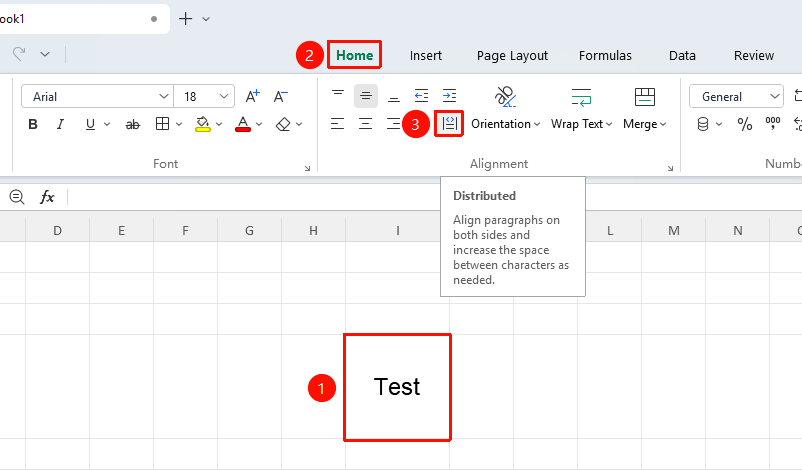802x470 pixels.
Task: Add a new document tab with plus
Action: 185,19
